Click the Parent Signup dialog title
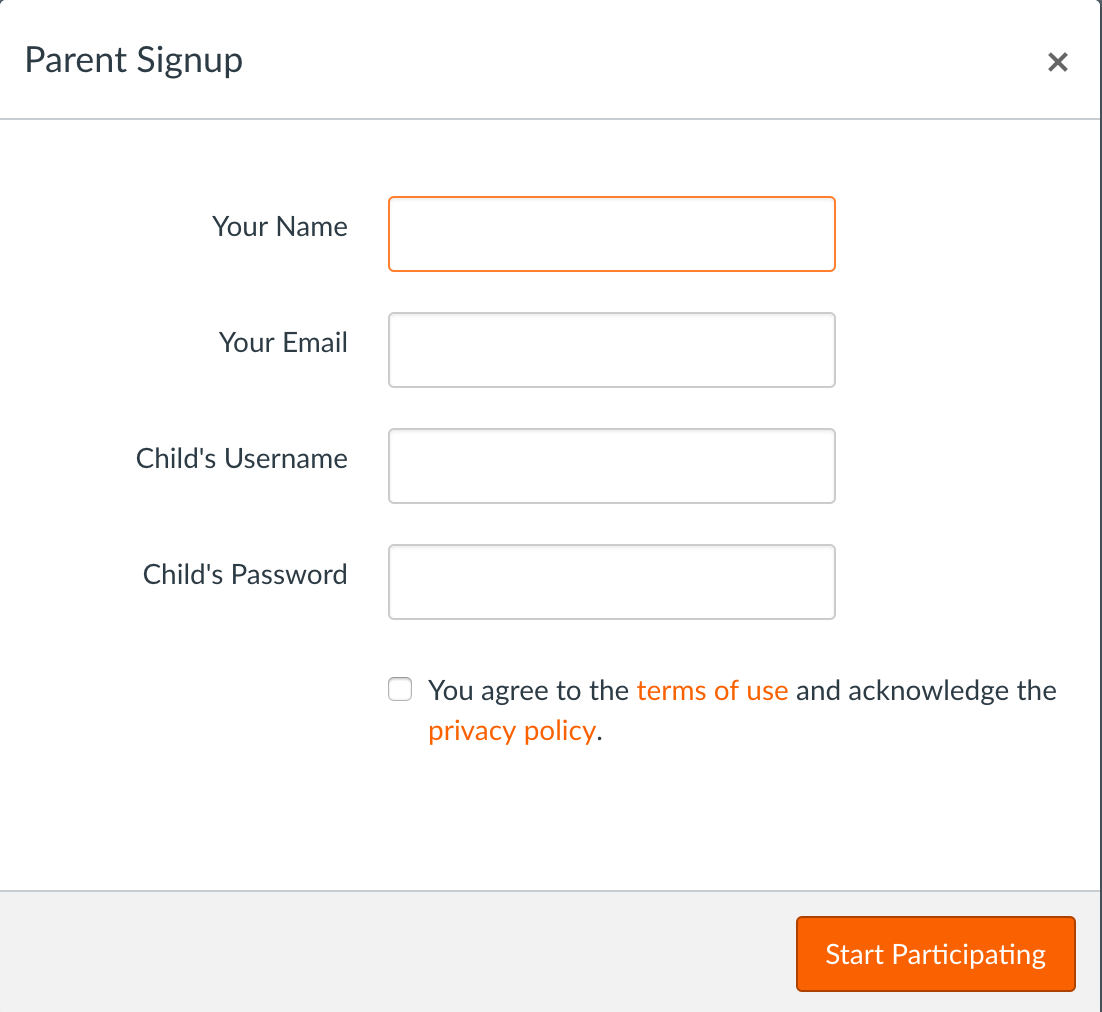 (x=134, y=60)
